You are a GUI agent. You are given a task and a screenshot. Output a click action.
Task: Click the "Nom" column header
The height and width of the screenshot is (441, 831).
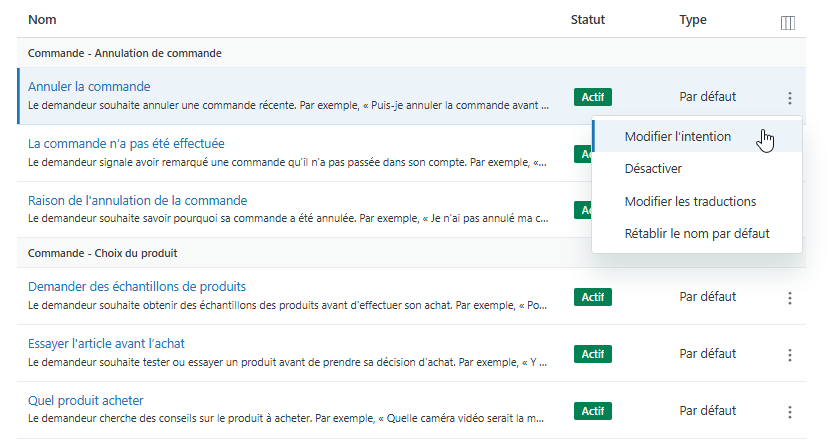coord(42,20)
